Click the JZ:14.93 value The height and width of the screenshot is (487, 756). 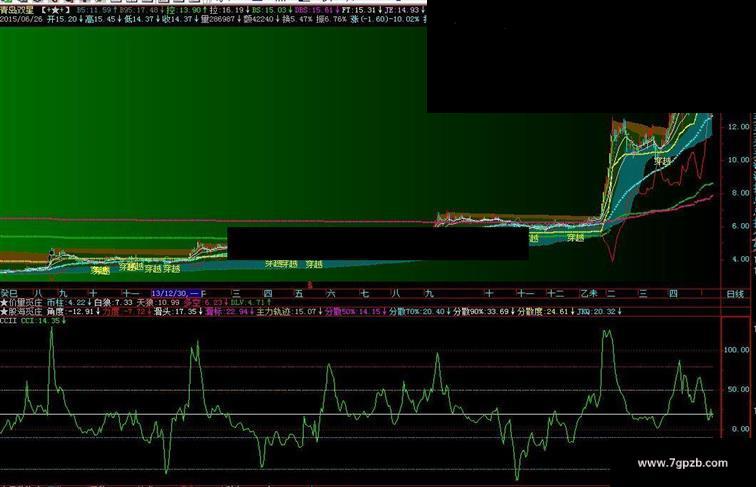pos(404,10)
